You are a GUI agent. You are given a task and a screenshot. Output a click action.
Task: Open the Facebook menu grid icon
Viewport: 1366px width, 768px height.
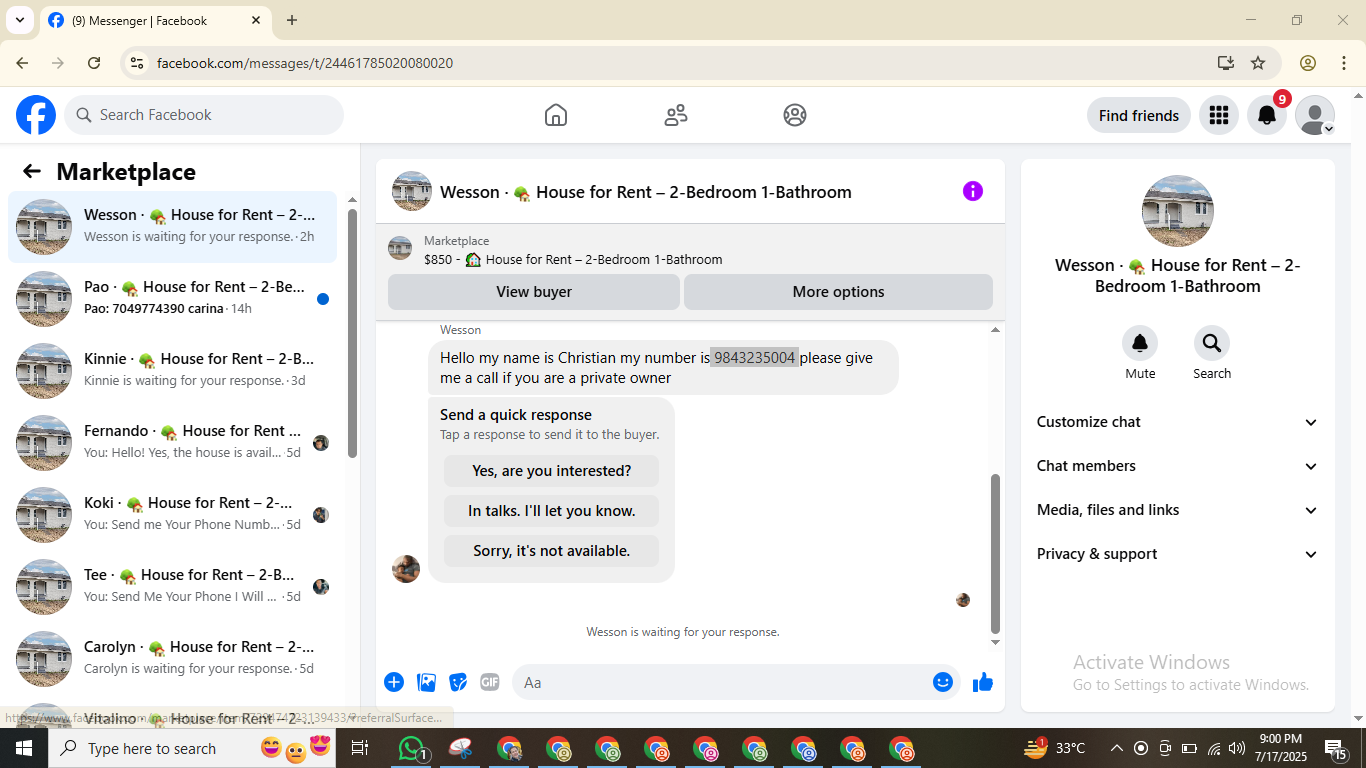coord(1218,115)
